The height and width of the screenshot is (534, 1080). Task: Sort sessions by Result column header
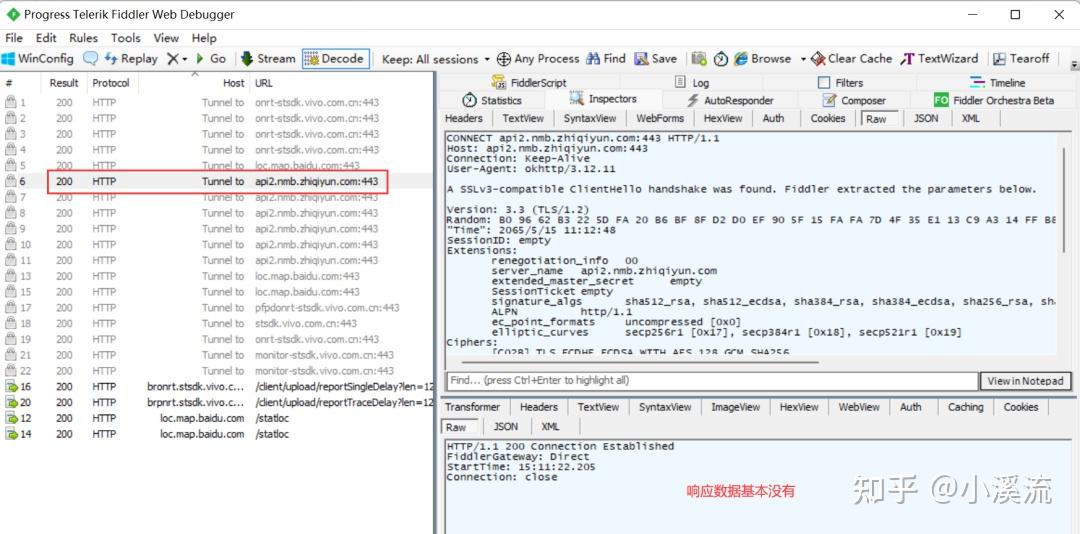64,83
